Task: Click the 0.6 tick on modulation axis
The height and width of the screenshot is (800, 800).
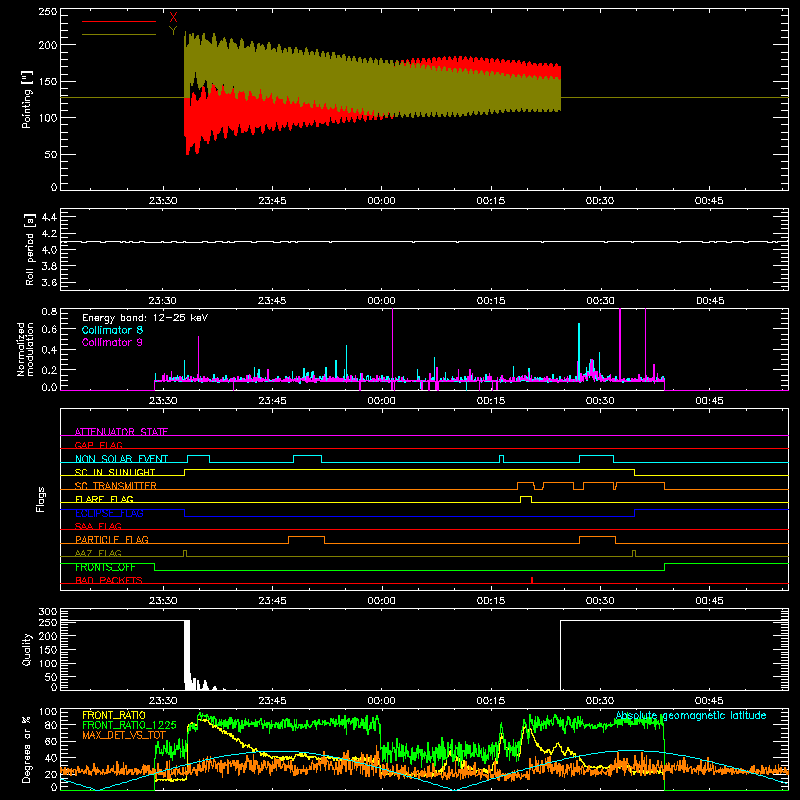Action: [49, 330]
